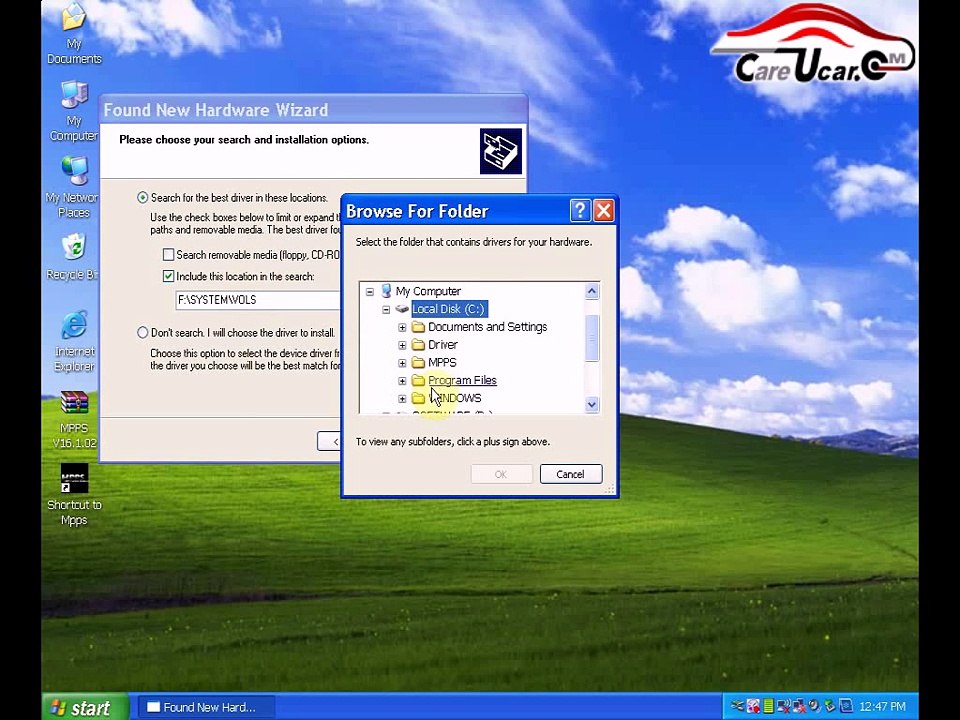Expand the Program Files folder node
The image size is (960, 720).
[x=402, y=381]
